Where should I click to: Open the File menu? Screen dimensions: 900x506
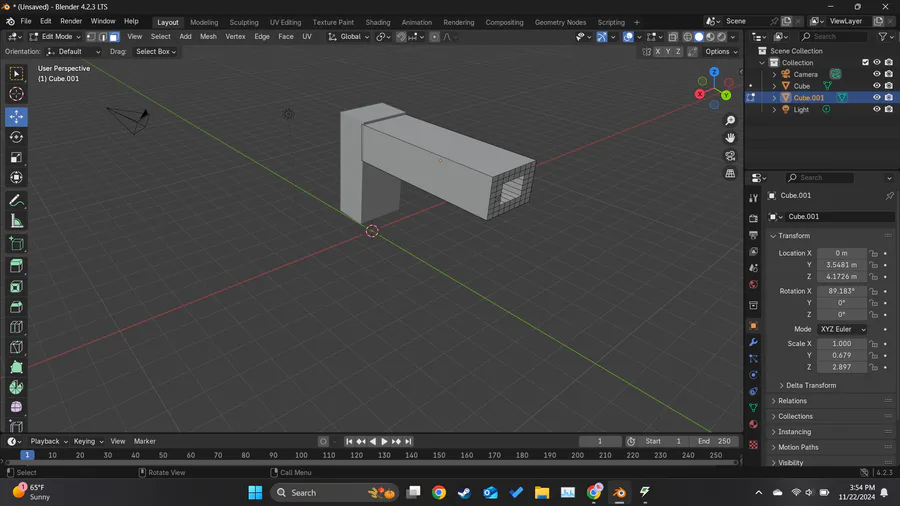click(x=26, y=21)
